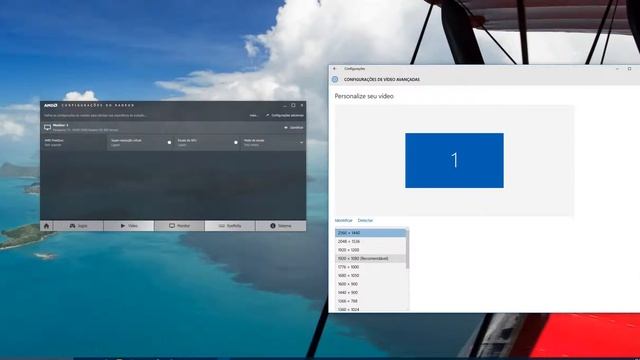The image size is (640, 360).
Task: Toggle Escala da GPU switch
Action: click(236, 142)
